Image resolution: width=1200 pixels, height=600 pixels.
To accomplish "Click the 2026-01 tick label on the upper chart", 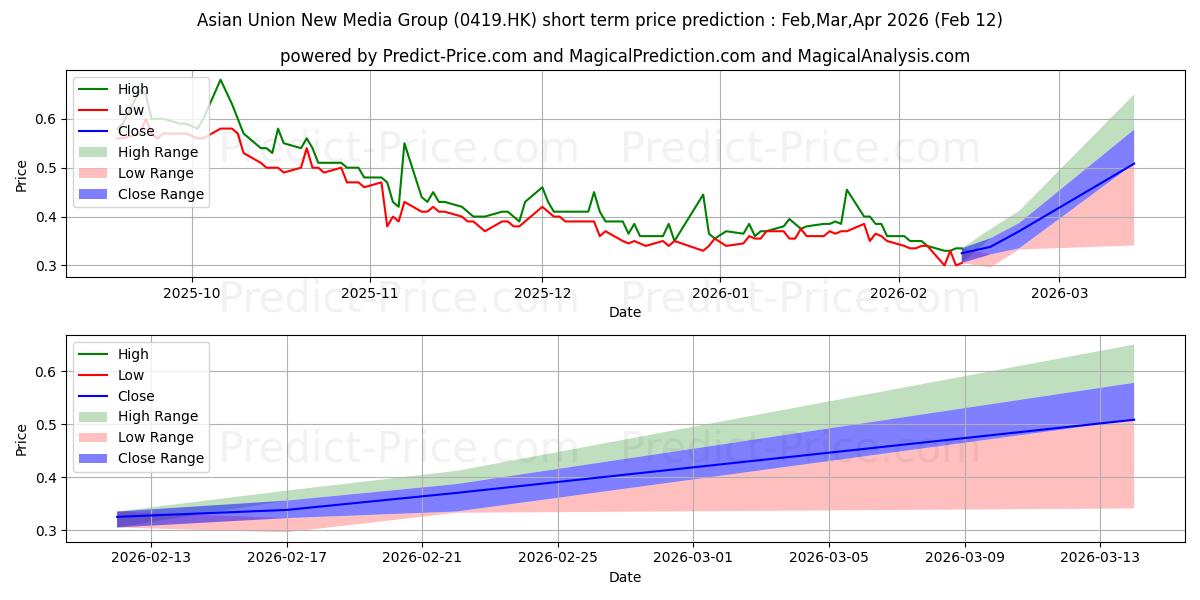I will (719, 296).
